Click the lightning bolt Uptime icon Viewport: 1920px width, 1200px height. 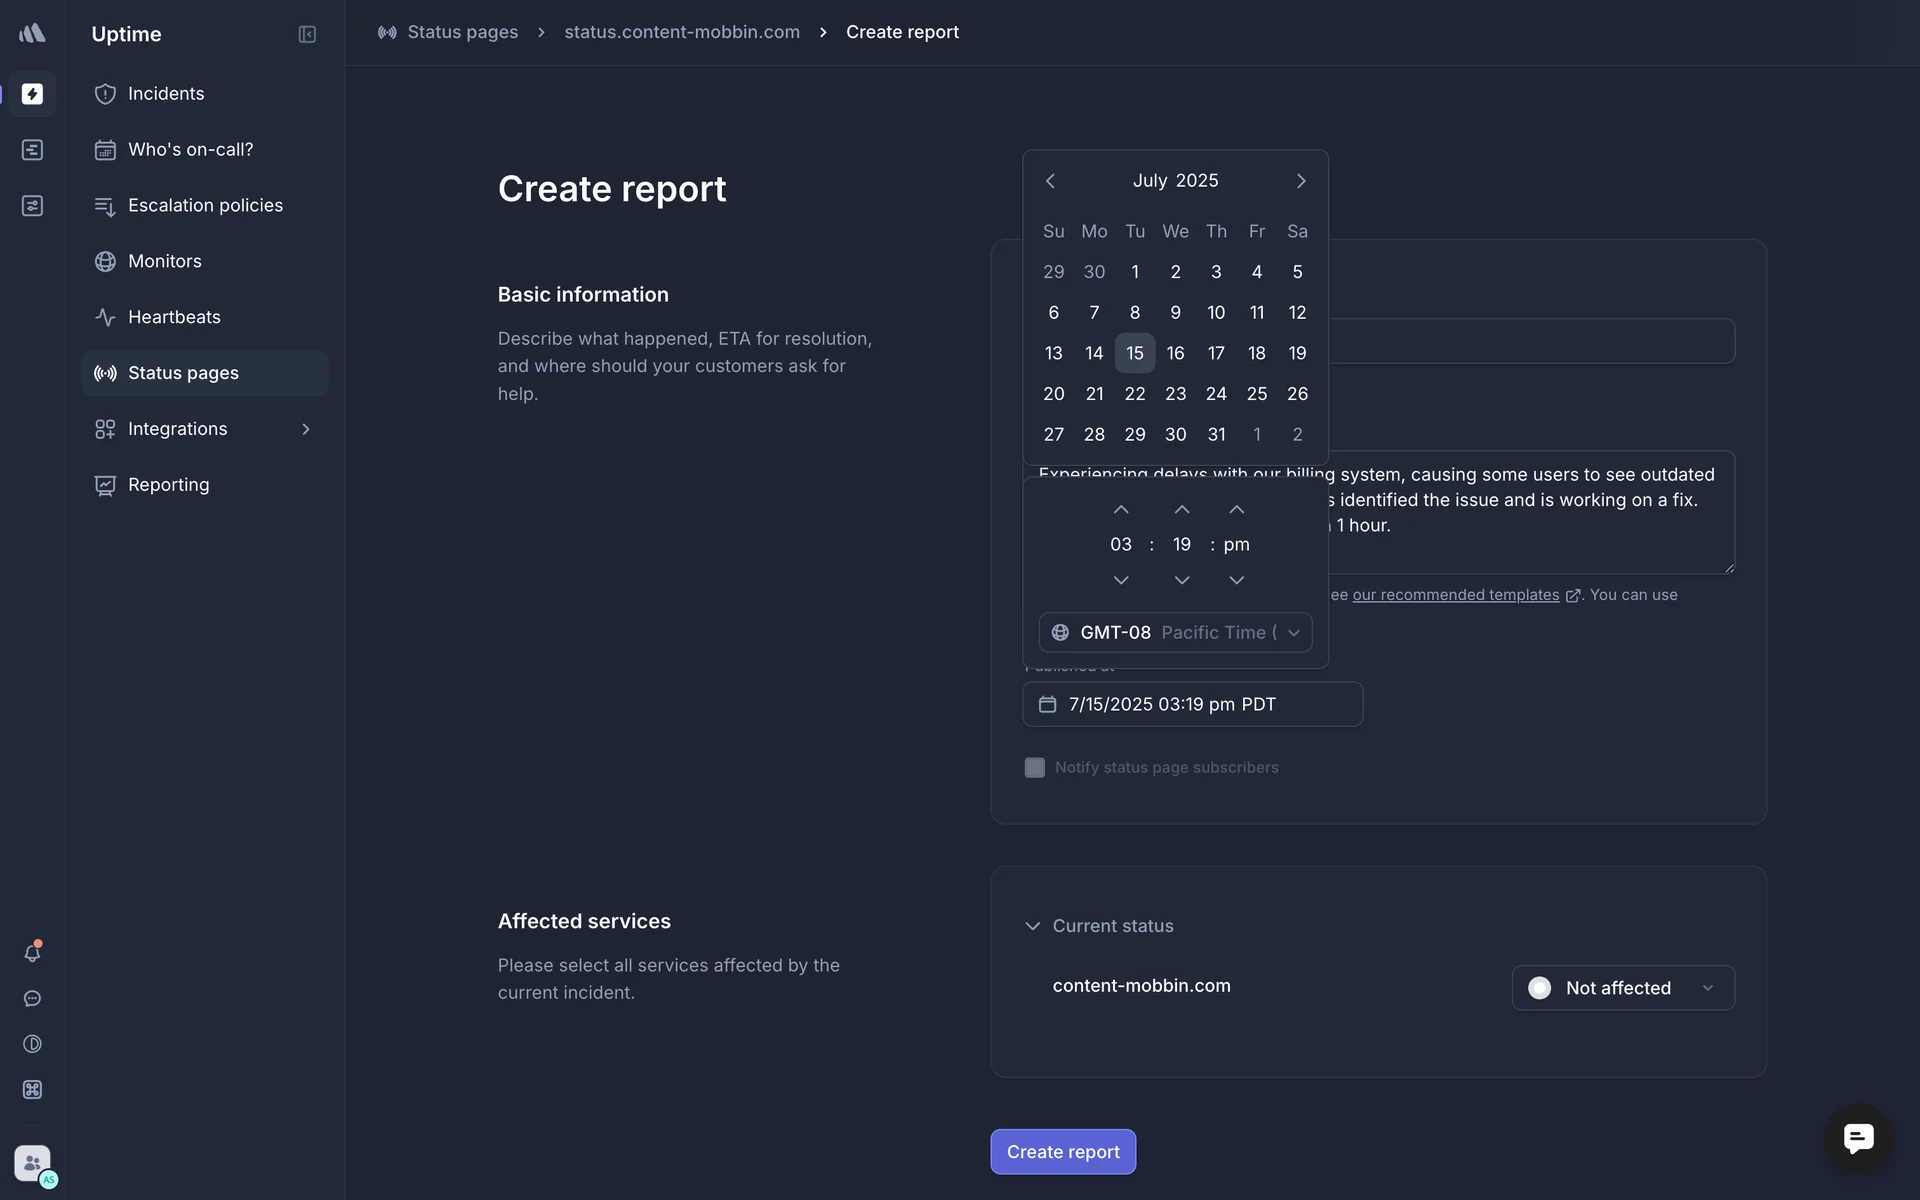[32, 94]
